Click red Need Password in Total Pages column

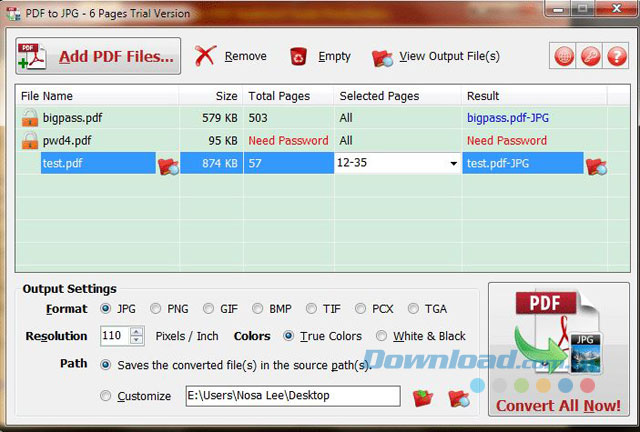(288, 140)
